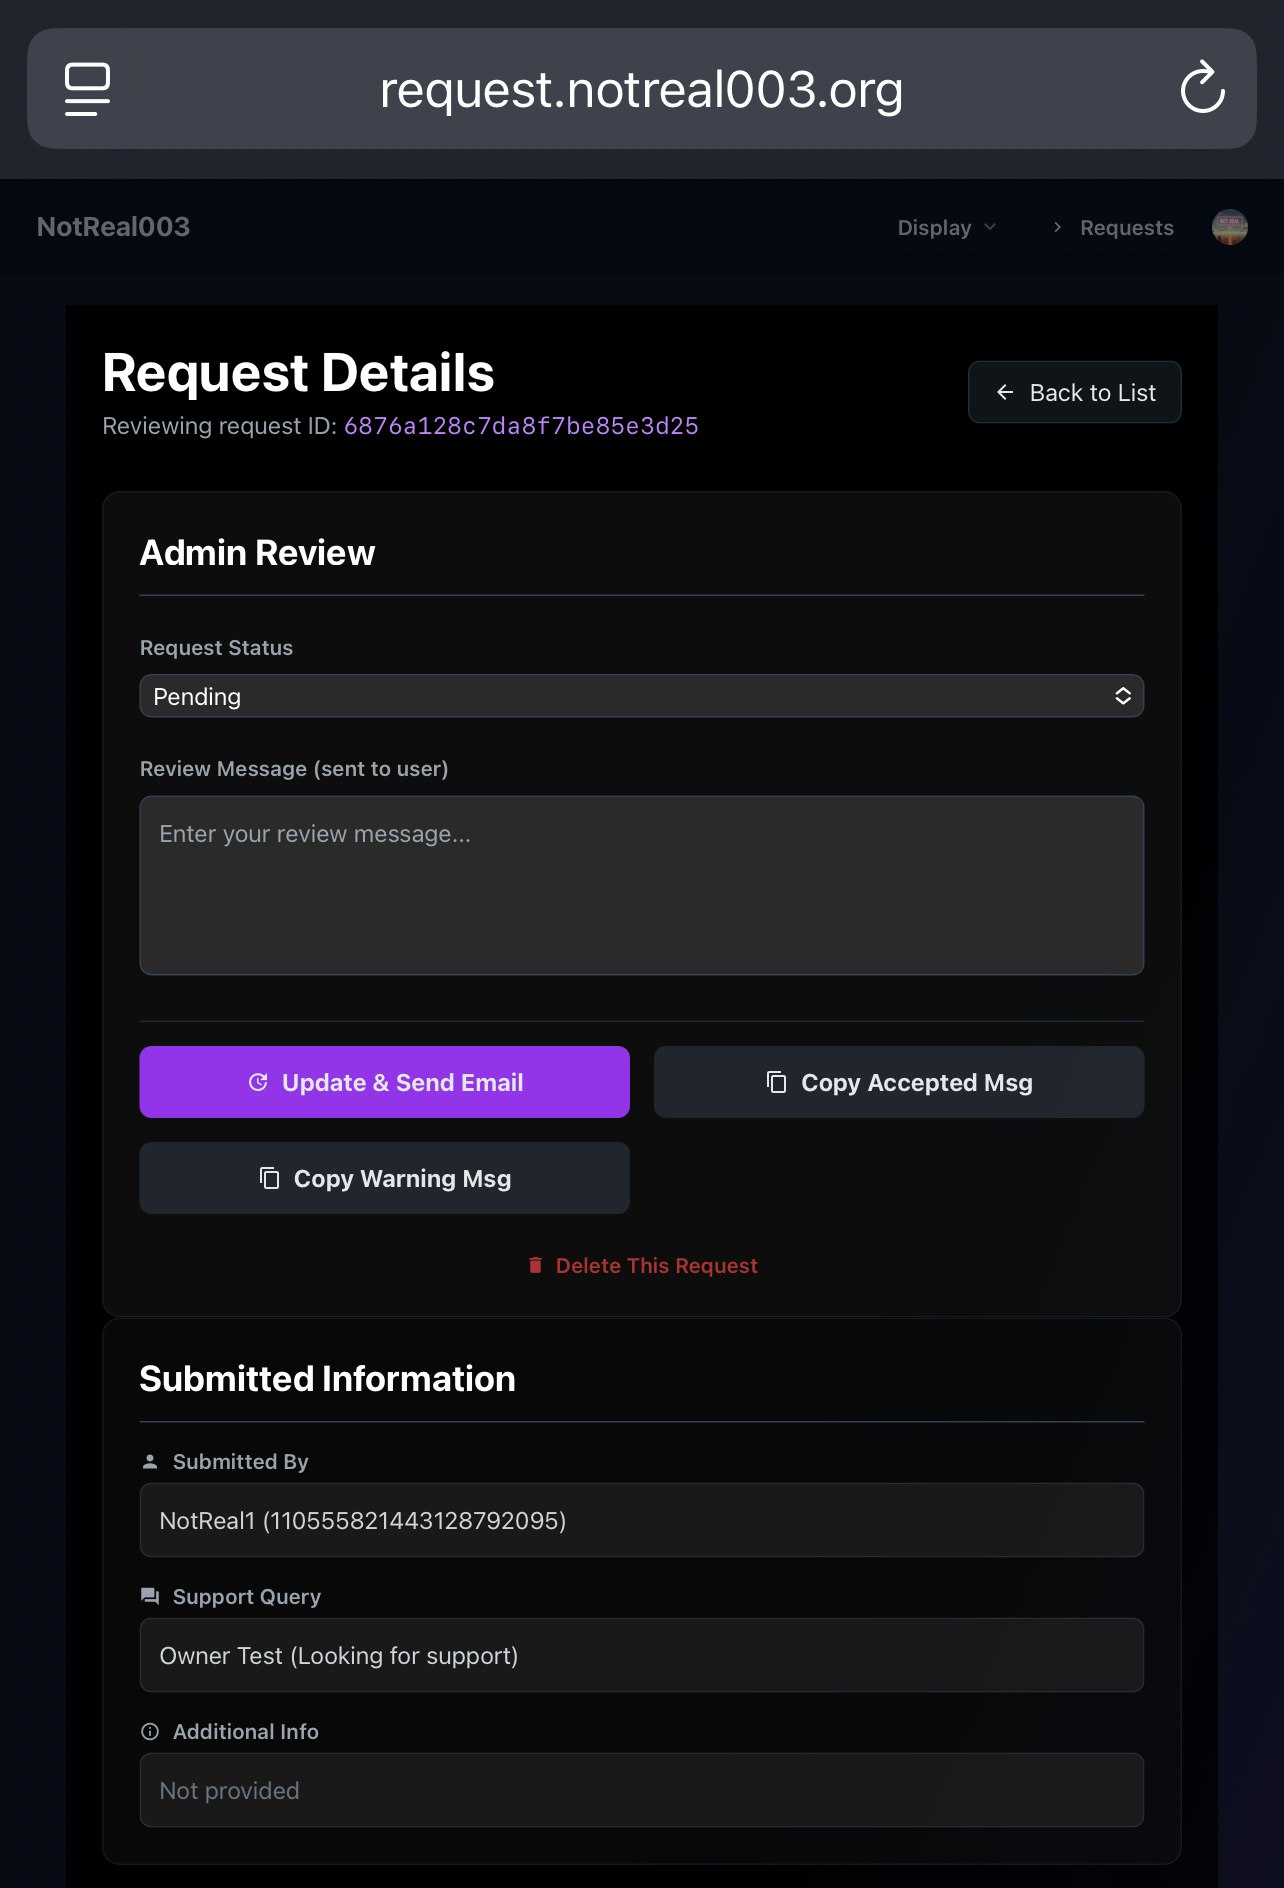Click the request ID 6876a128c7da8f7be85e3d25
Image resolution: width=1284 pixels, height=1888 pixels.
521,426
